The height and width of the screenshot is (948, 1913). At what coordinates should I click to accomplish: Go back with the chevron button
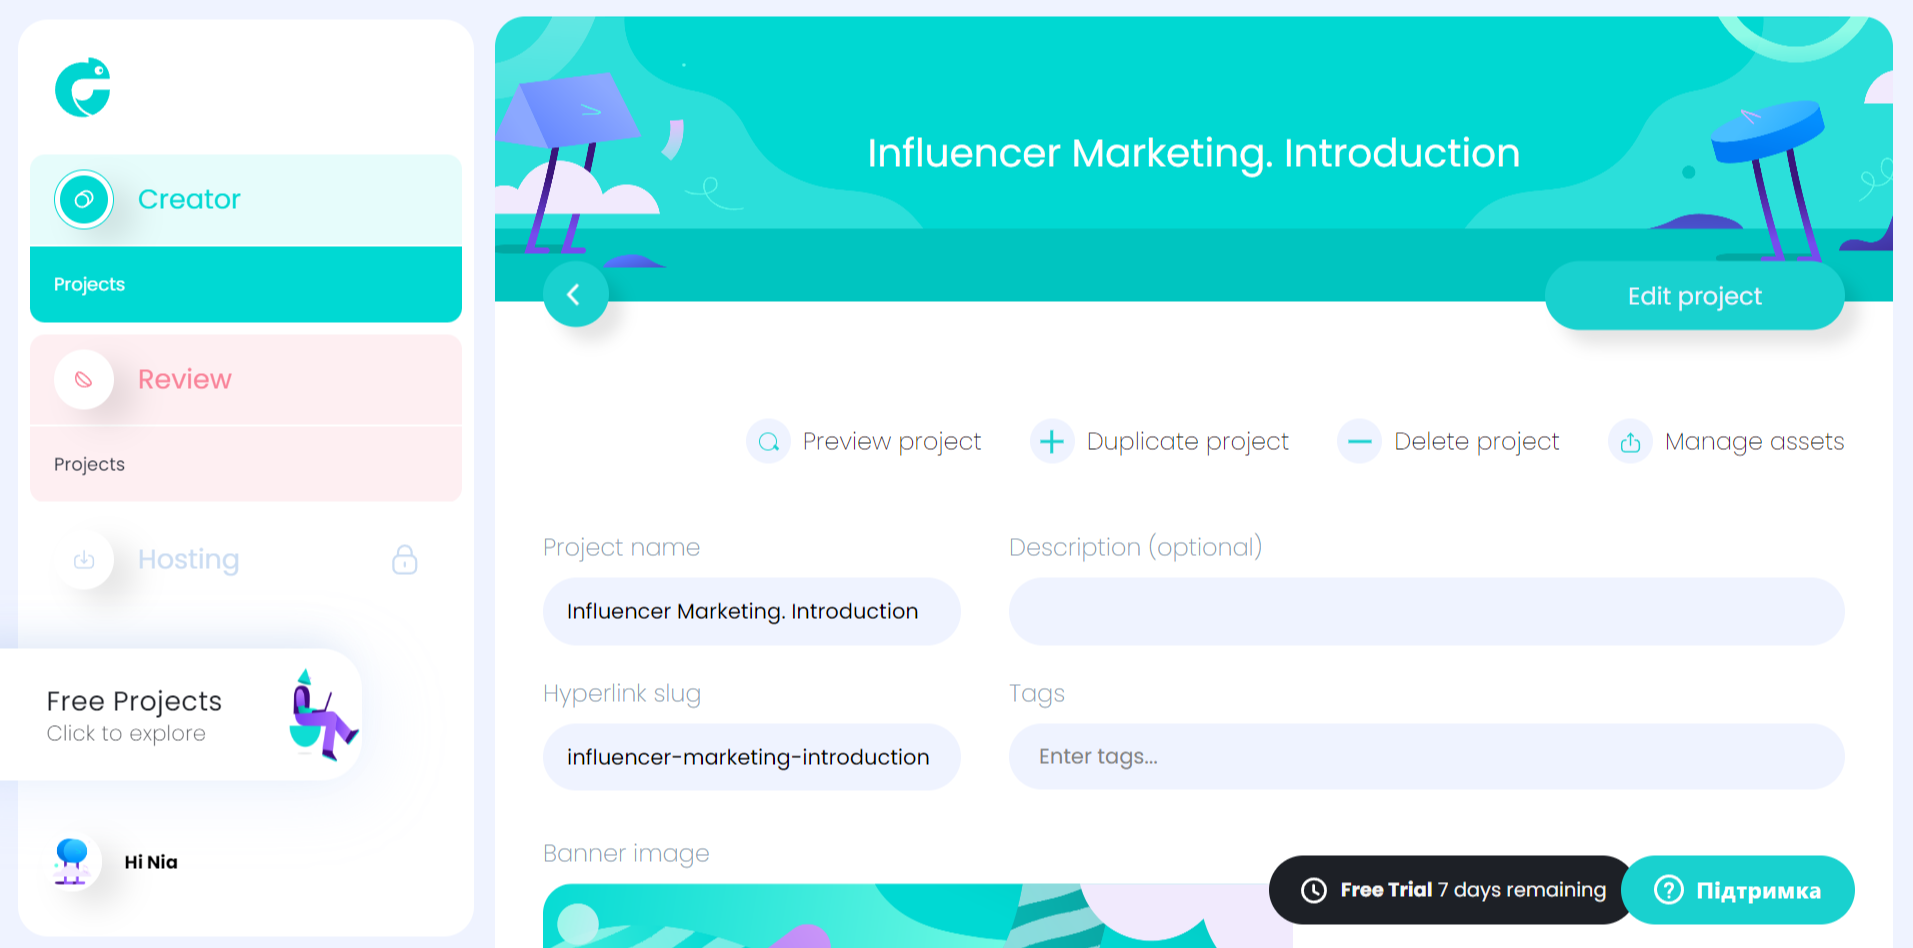tap(575, 294)
